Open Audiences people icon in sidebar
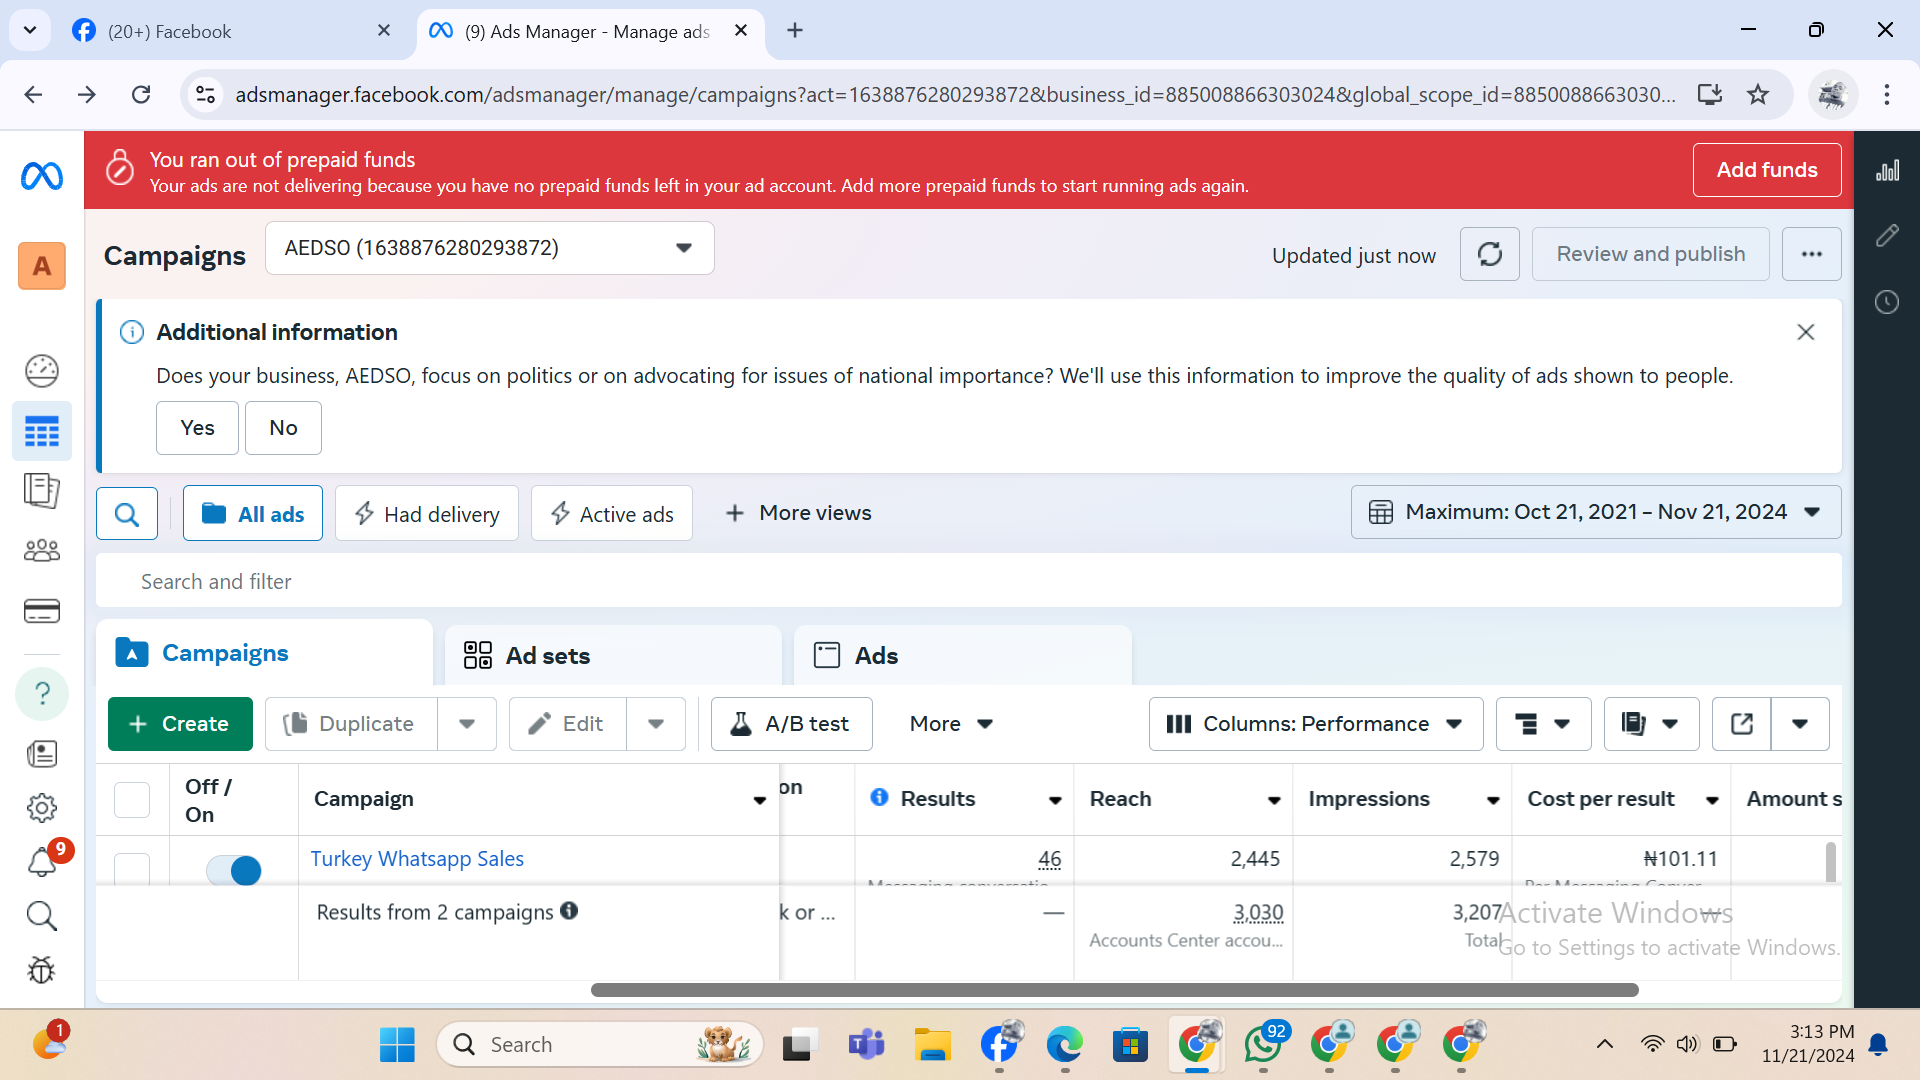Image resolution: width=1920 pixels, height=1080 pixels. (42, 550)
